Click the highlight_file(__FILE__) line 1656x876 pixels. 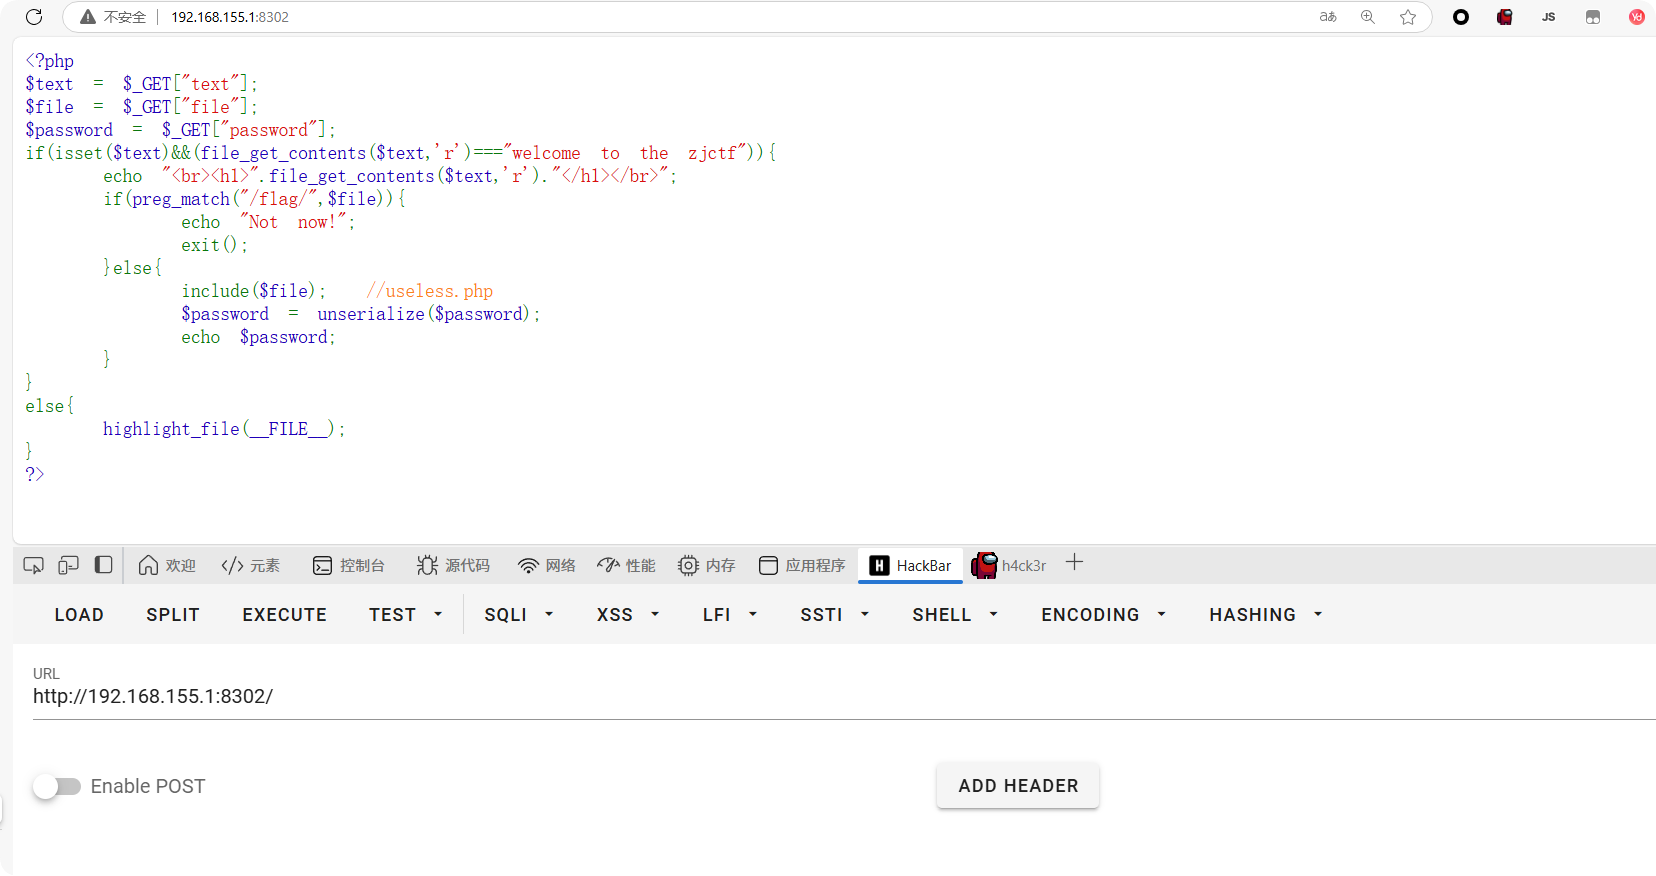click(225, 429)
